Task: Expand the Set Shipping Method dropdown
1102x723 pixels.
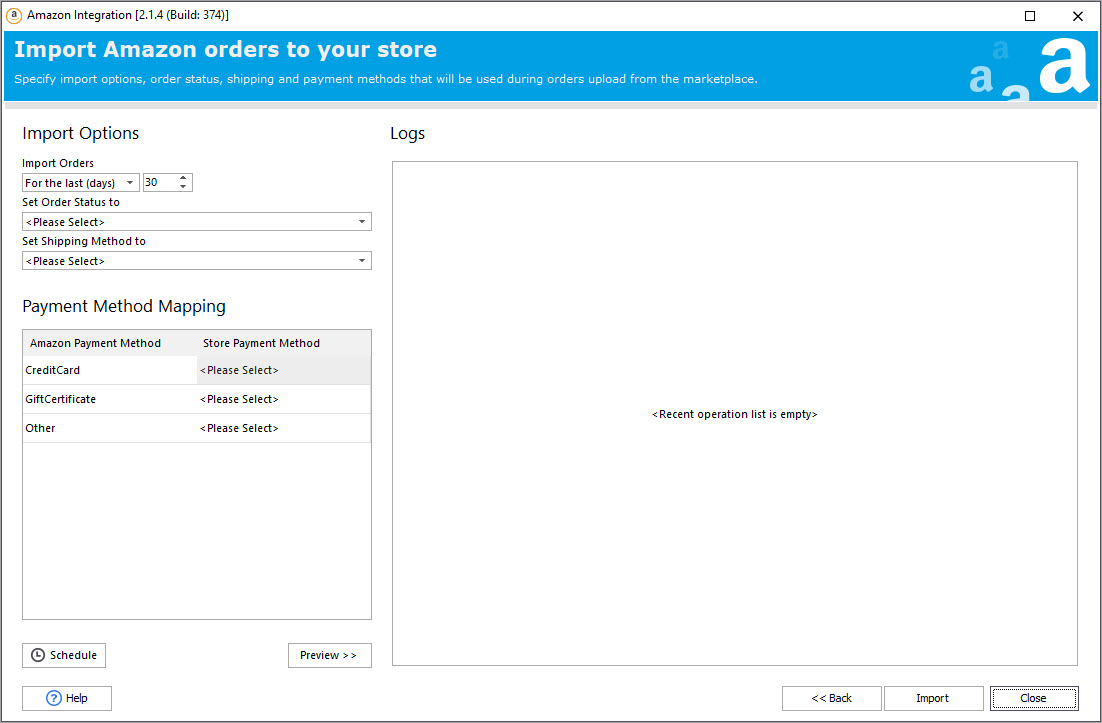Action: 197,261
